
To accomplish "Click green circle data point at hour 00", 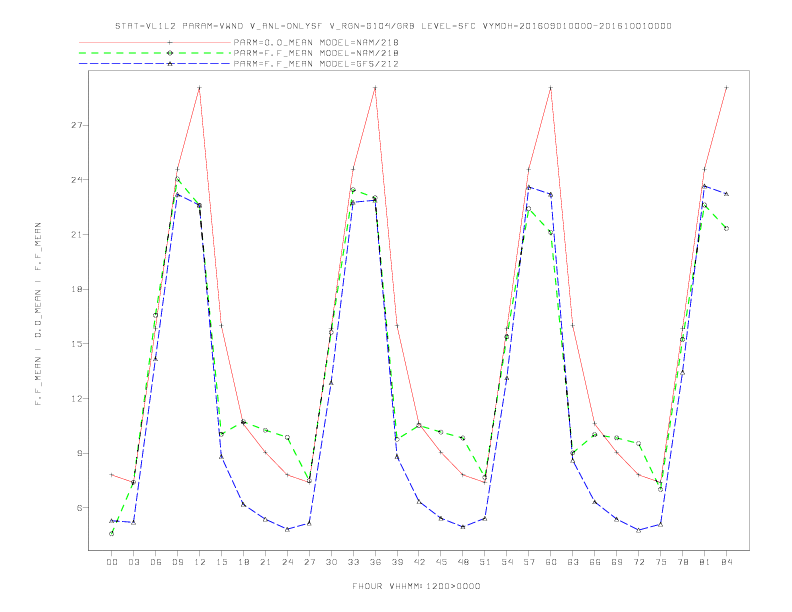I will tap(112, 534).
